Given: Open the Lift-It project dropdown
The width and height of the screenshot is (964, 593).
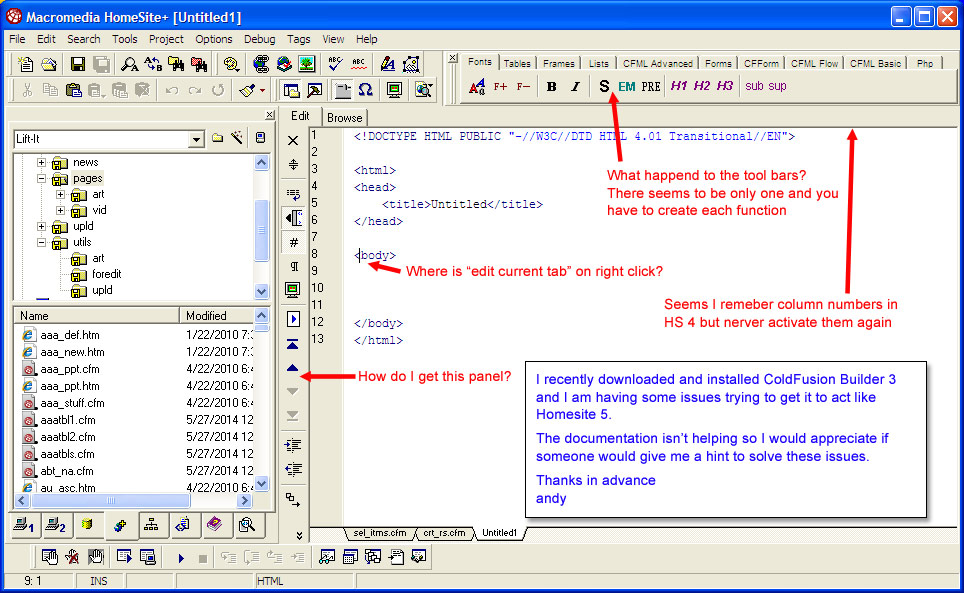Looking at the screenshot, I should (196, 139).
